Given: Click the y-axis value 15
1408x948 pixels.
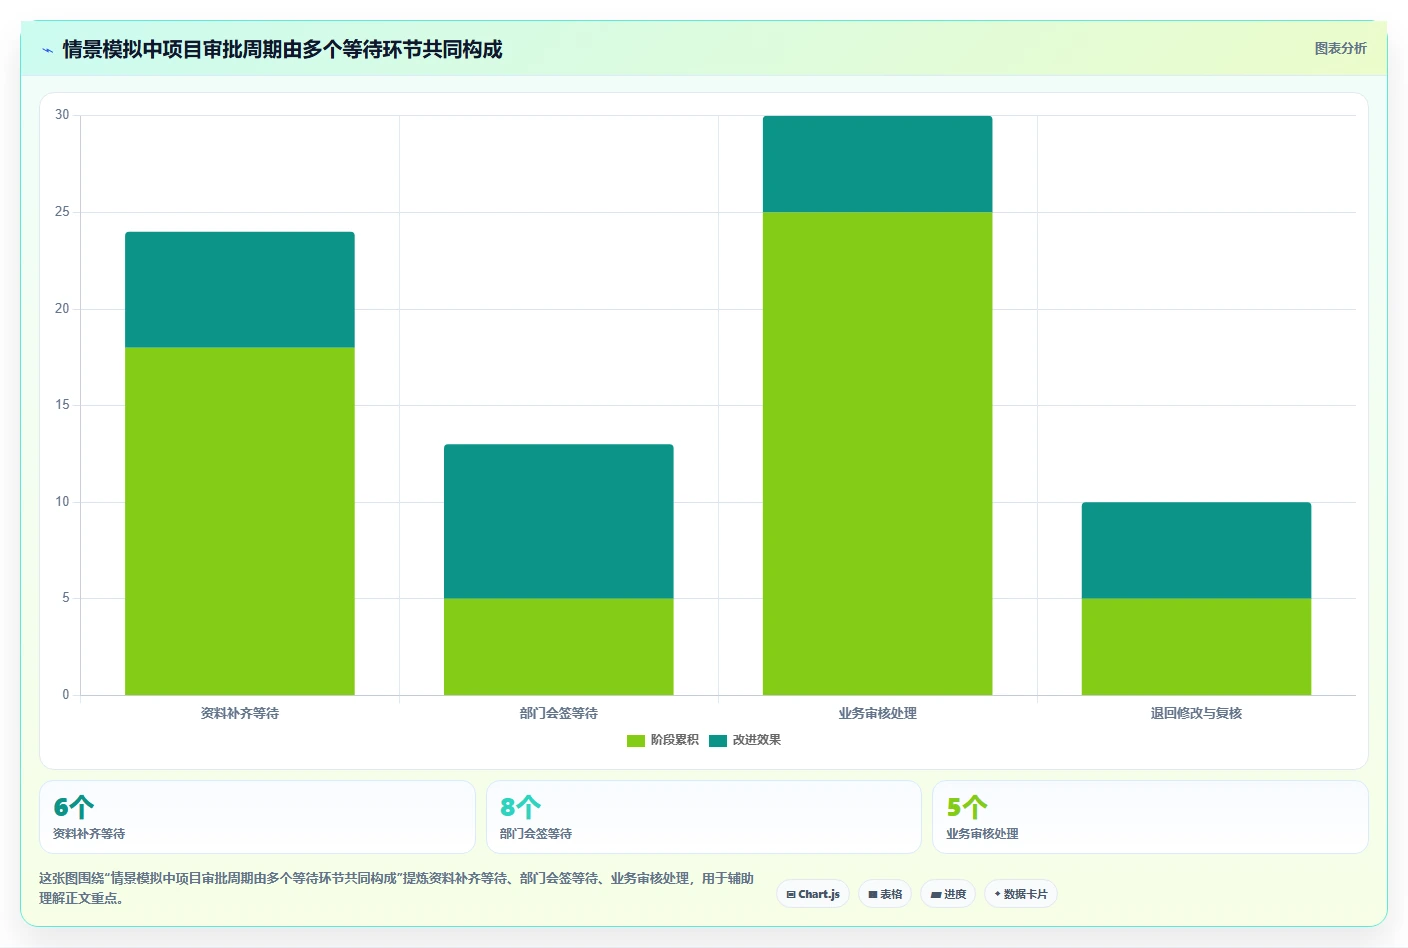Looking at the screenshot, I should tap(62, 405).
